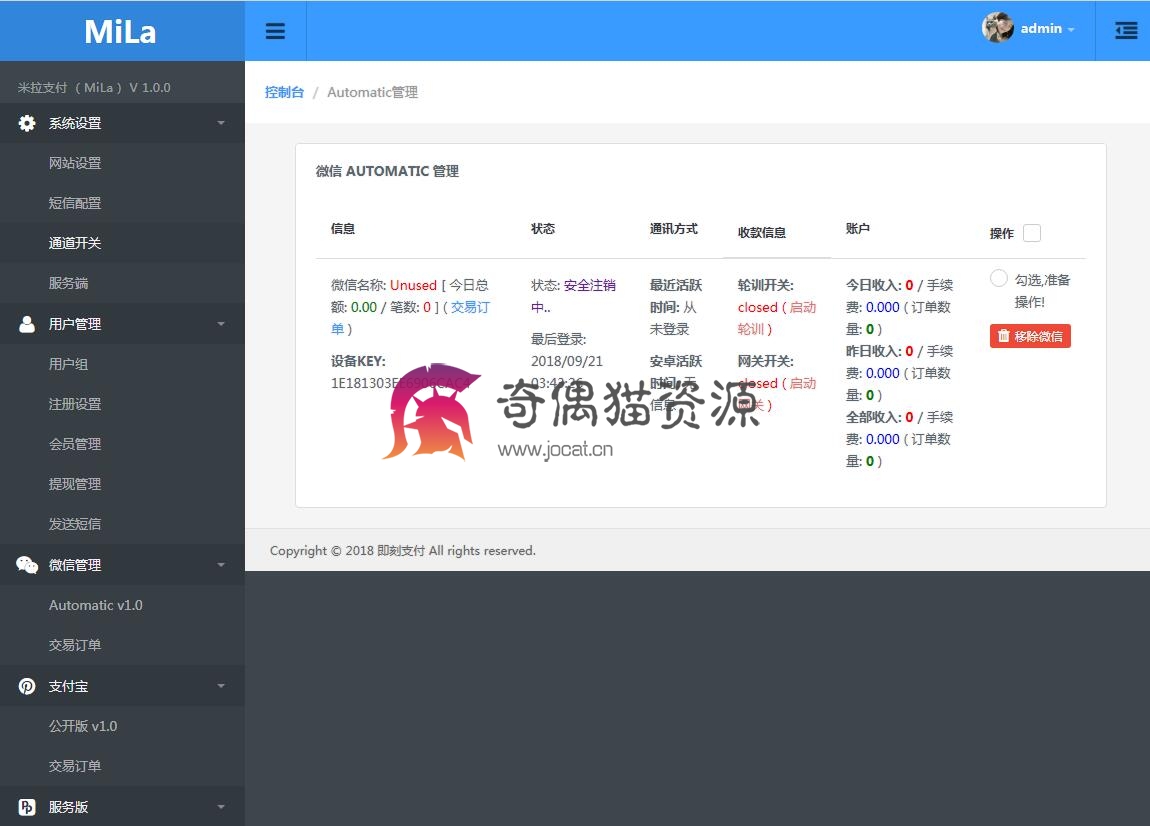This screenshot has height=826, width=1150.
Task: Open 交易订单 under 微信管理
Action: click(x=75, y=645)
